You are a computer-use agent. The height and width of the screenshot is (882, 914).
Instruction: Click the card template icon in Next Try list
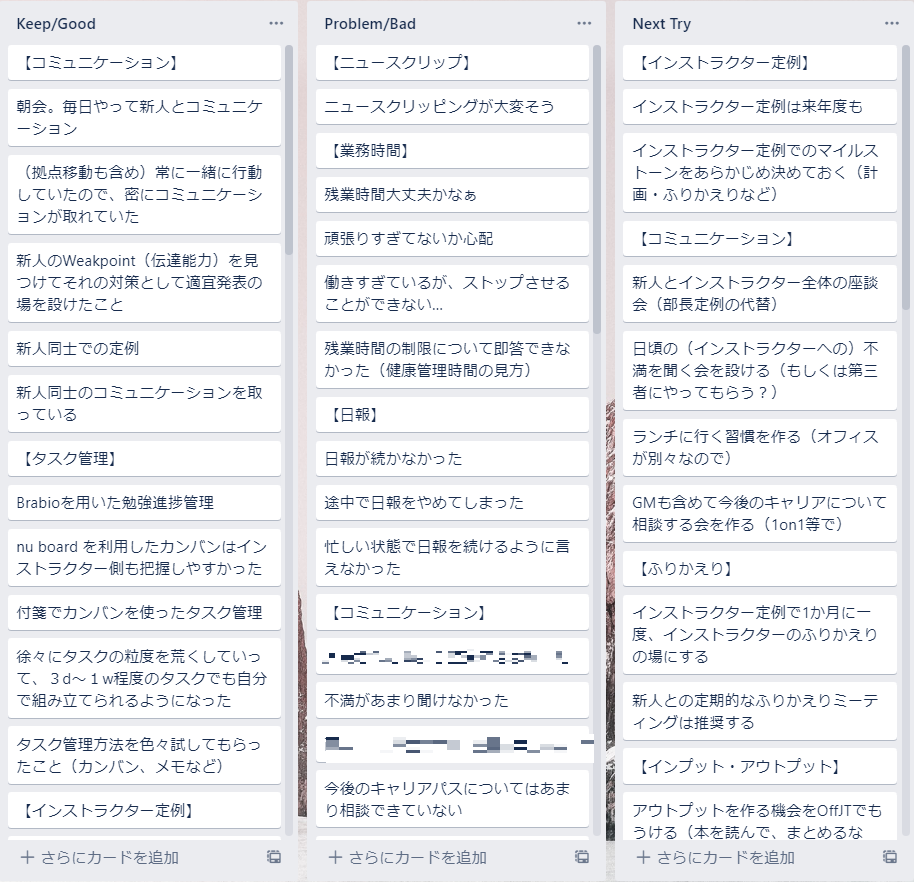click(x=890, y=857)
